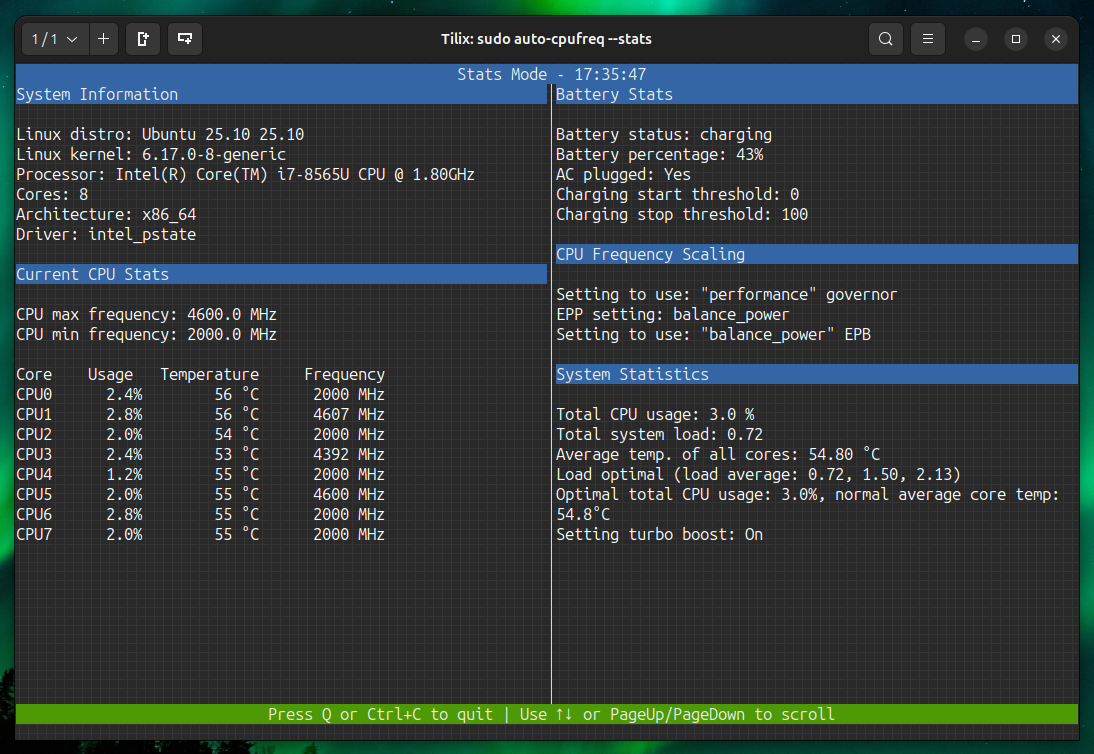
Task: Click CPU1 frequency value 4607 MHz
Action: pos(349,414)
